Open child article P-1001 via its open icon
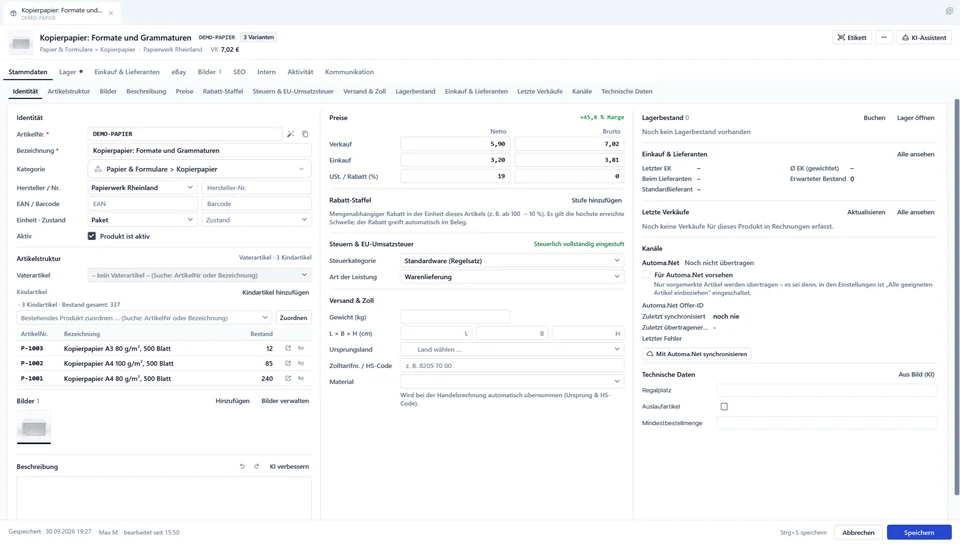Viewport: 960px width, 544px height. click(288, 378)
